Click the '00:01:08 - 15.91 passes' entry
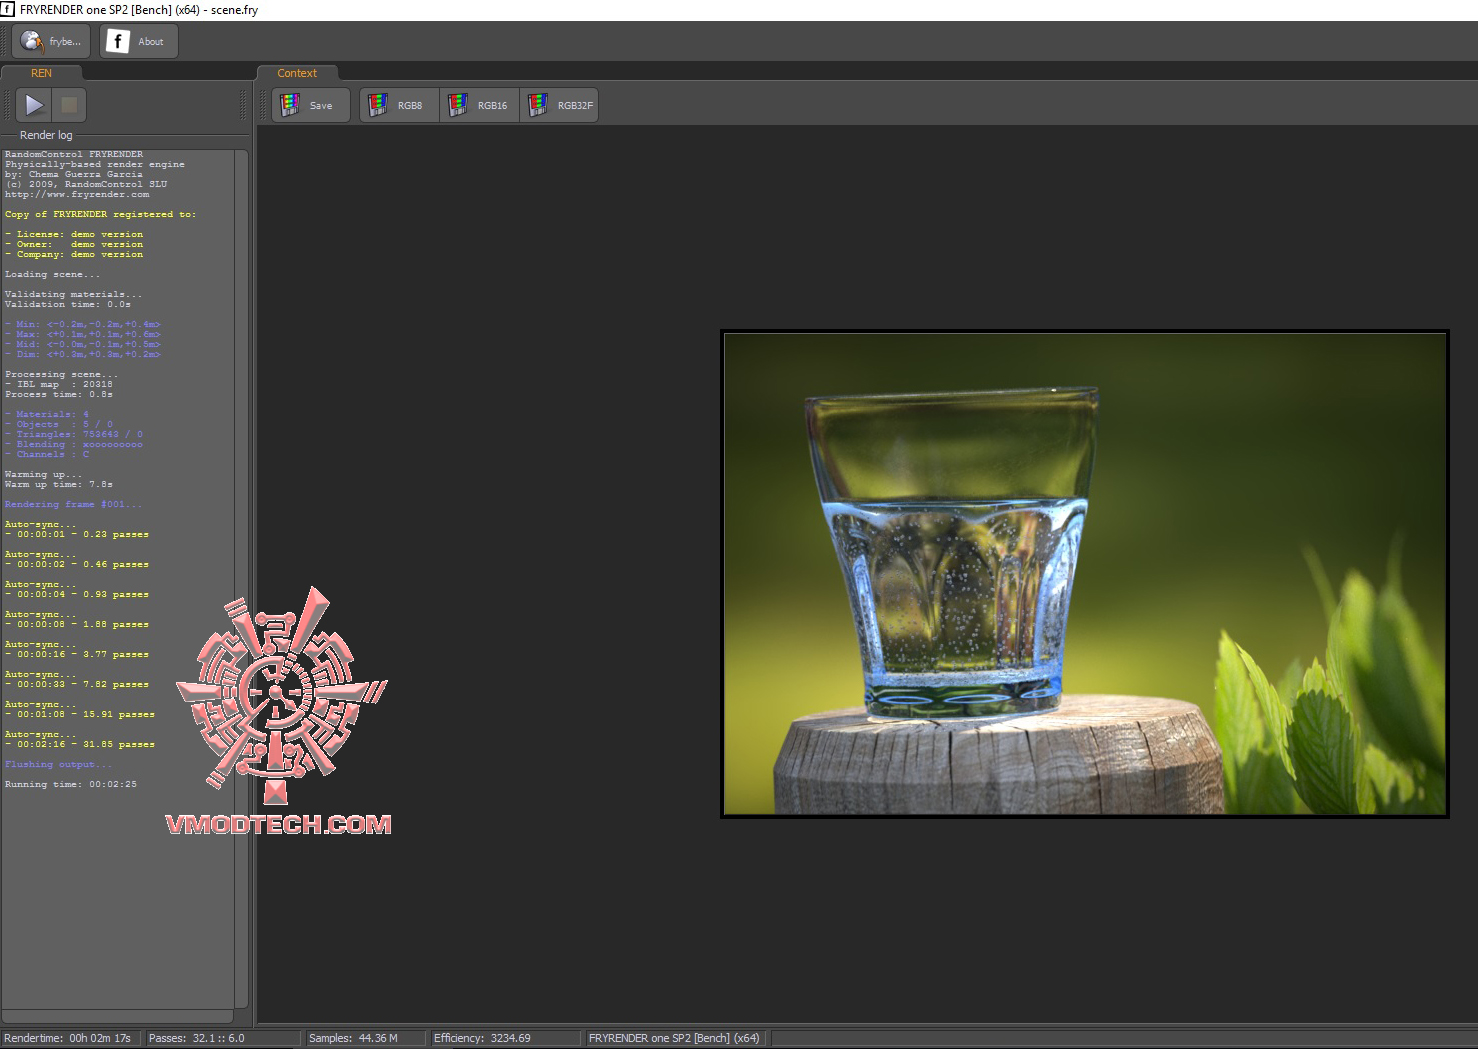This screenshot has width=1478, height=1049. coord(80,714)
